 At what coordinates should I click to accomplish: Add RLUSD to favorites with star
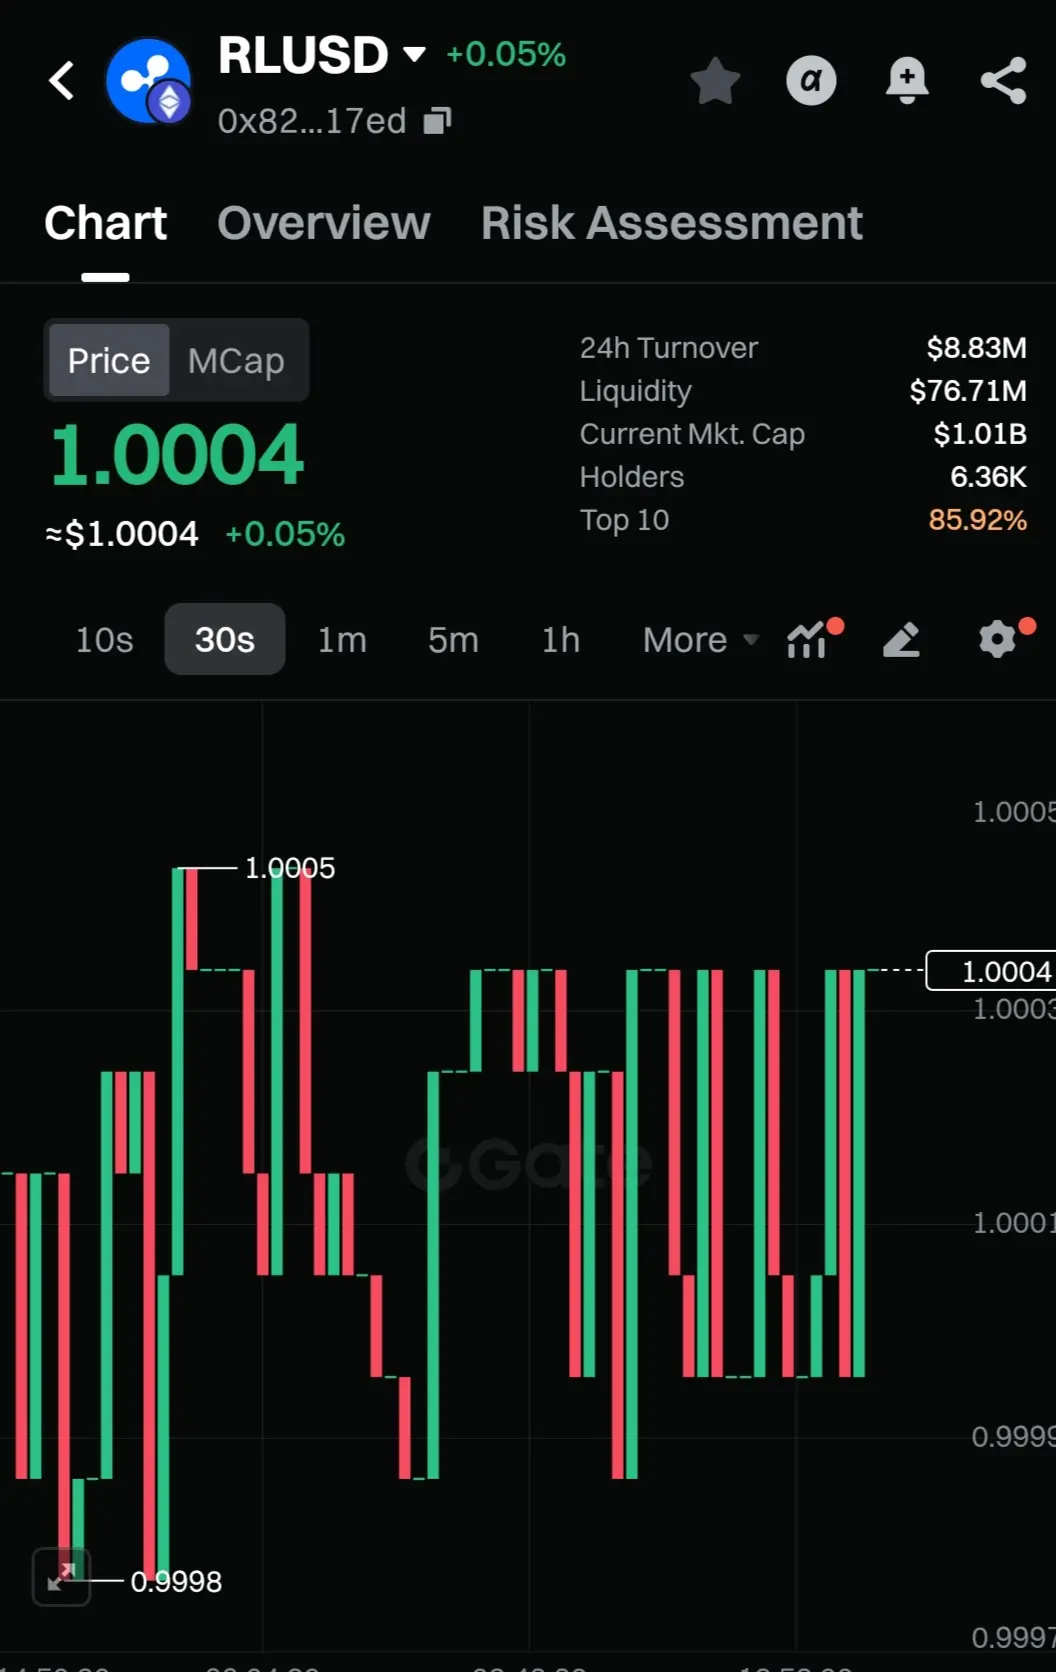coord(716,81)
